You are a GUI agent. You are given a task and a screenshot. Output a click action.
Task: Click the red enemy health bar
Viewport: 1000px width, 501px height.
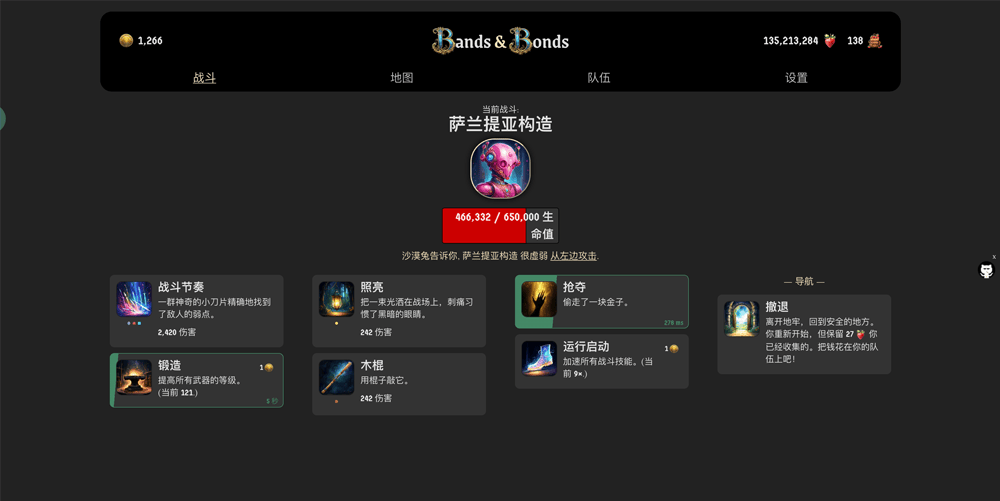point(500,226)
